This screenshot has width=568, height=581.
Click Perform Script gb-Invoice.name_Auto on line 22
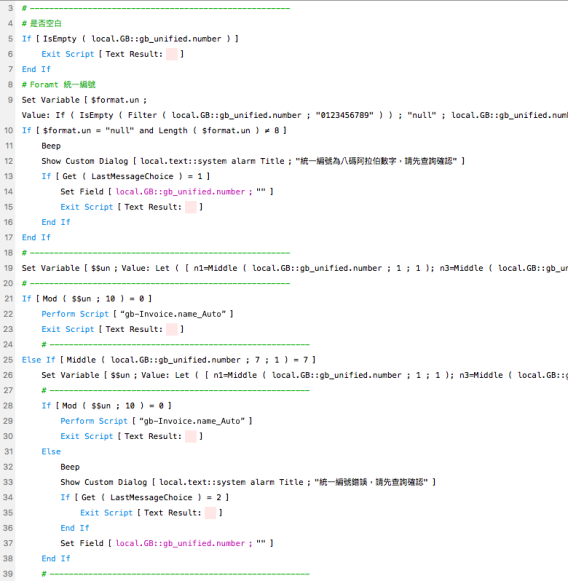click(x=137, y=314)
